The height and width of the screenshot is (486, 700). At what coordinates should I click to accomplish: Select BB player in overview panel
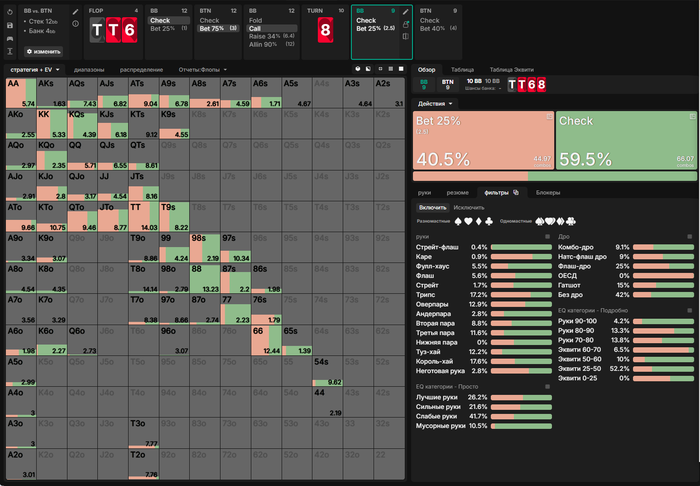pyautogui.click(x=424, y=84)
